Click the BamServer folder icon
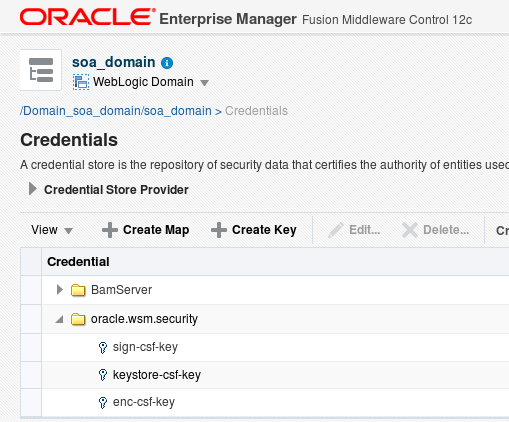The width and height of the screenshot is (509, 422). [78, 290]
